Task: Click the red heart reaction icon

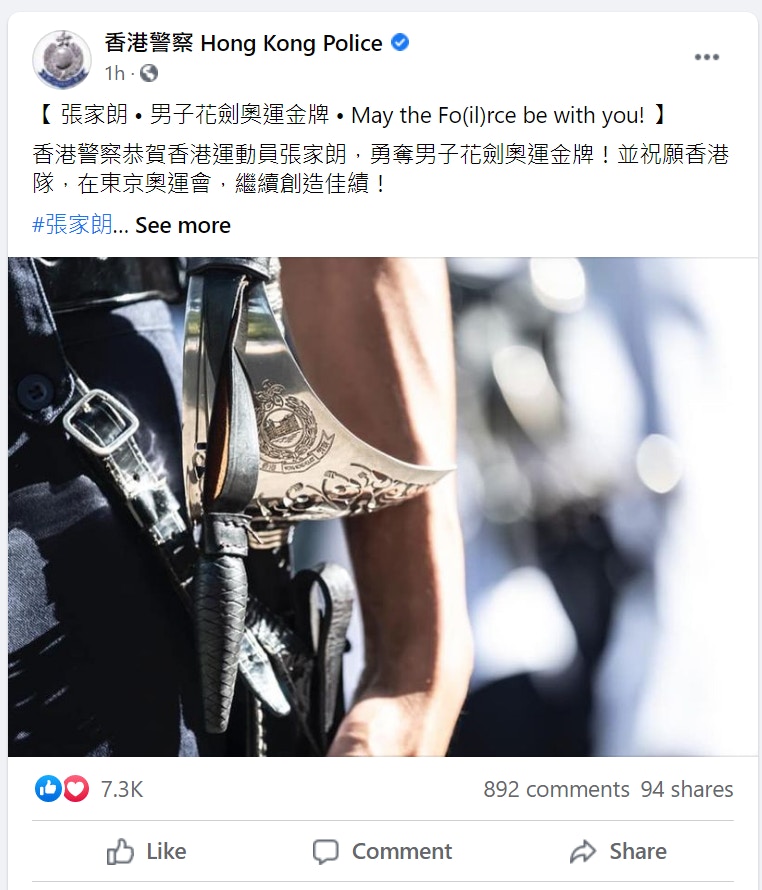Action: (76, 789)
